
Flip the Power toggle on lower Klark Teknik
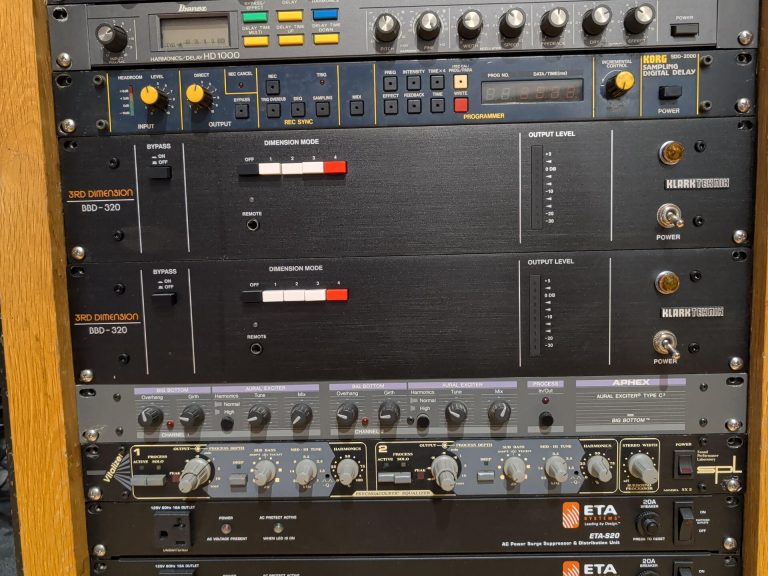(x=667, y=343)
